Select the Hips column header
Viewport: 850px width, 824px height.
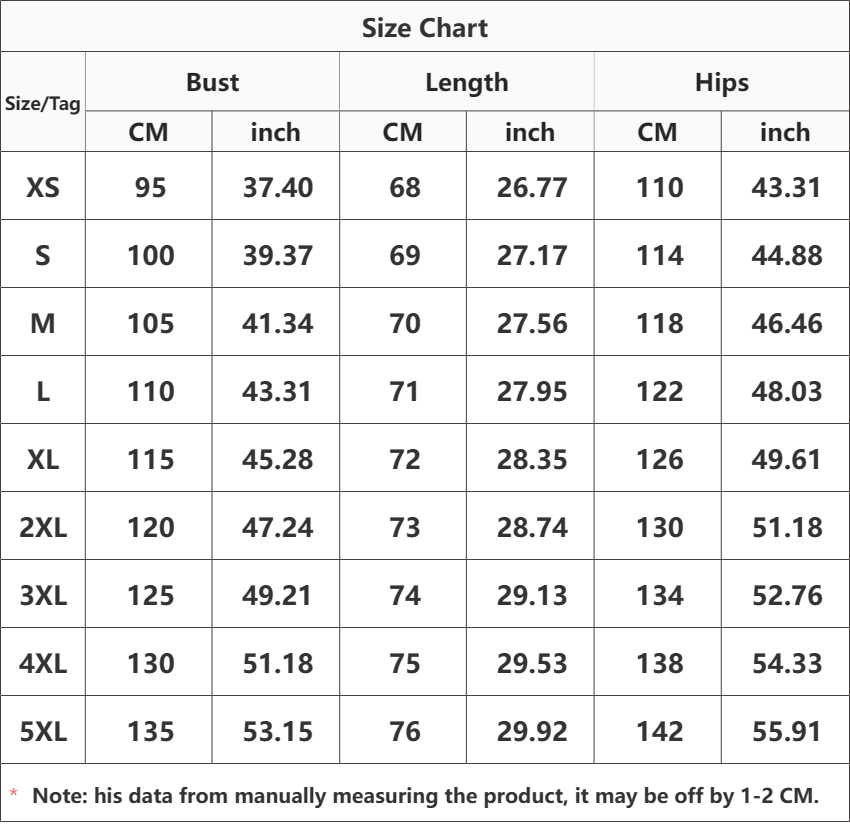pos(722,83)
